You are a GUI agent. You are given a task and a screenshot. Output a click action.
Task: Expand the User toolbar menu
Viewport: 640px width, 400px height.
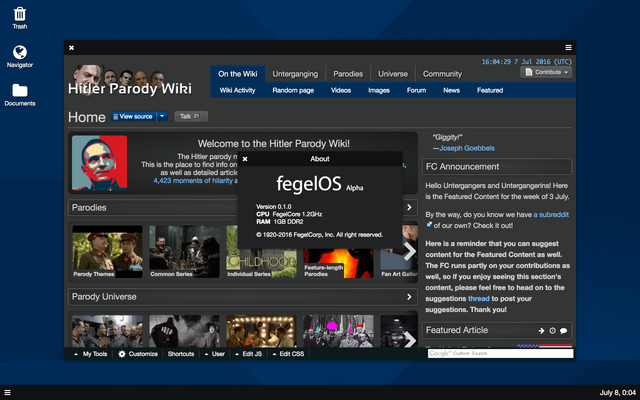(x=215, y=354)
